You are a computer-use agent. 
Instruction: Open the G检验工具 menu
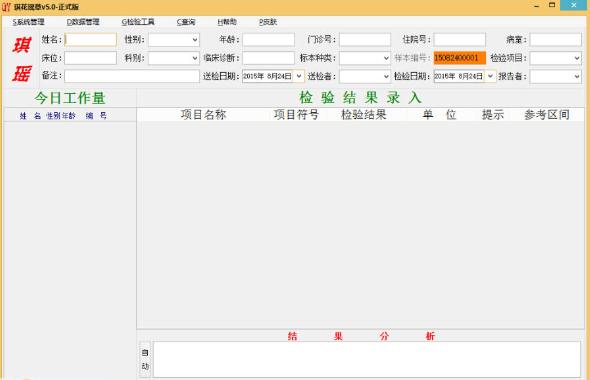click(x=138, y=22)
